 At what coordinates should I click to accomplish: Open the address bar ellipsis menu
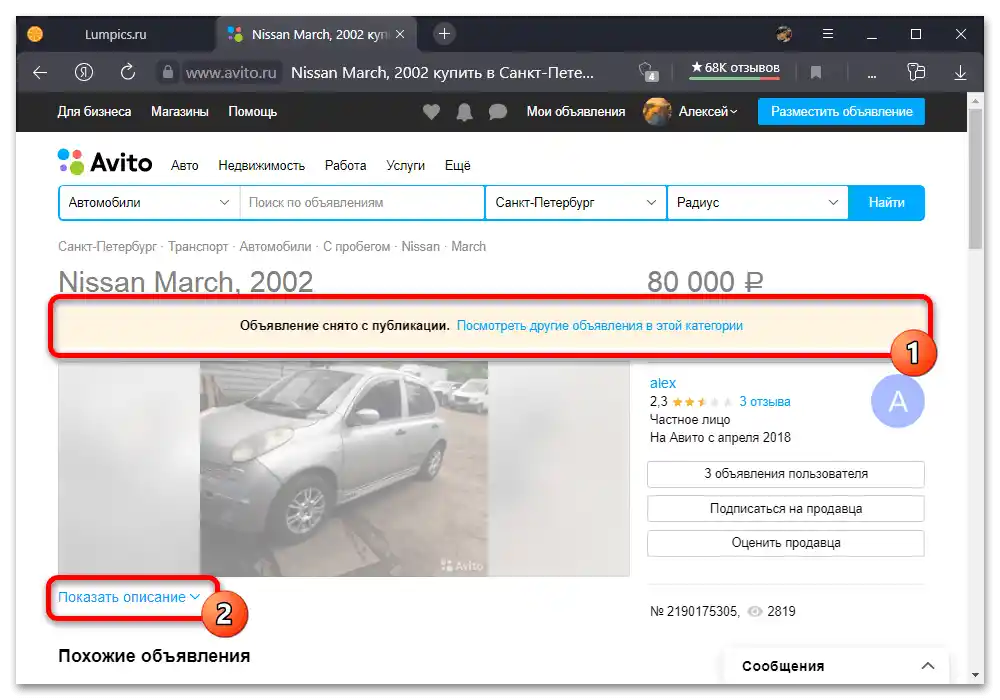pos(871,74)
